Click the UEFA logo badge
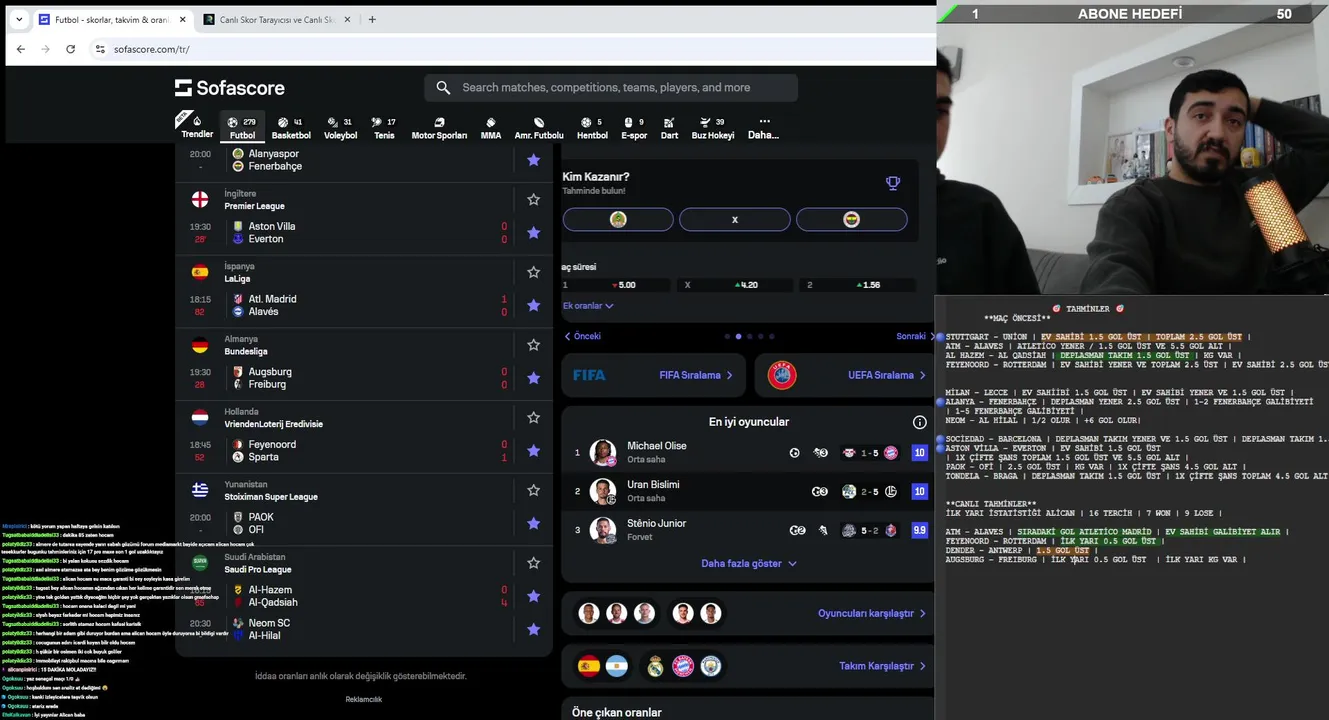The height and width of the screenshot is (720, 1329). tap(782, 375)
